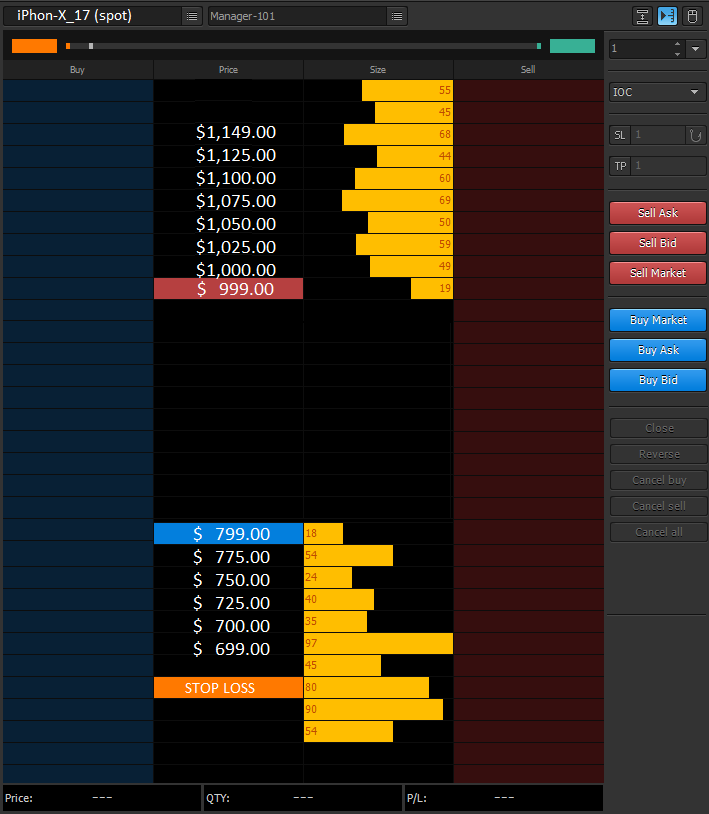This screenshot has height=814, width=709.
Task: Click the Manager-101 account field
Action: point(298,16)
